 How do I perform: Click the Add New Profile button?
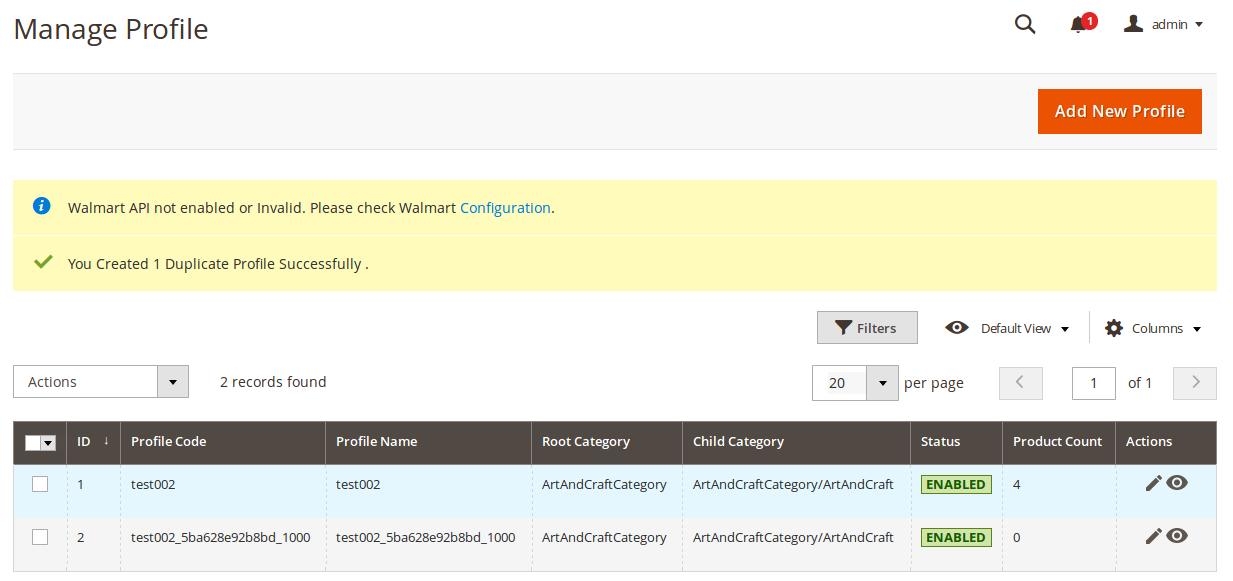[1120, 111]
